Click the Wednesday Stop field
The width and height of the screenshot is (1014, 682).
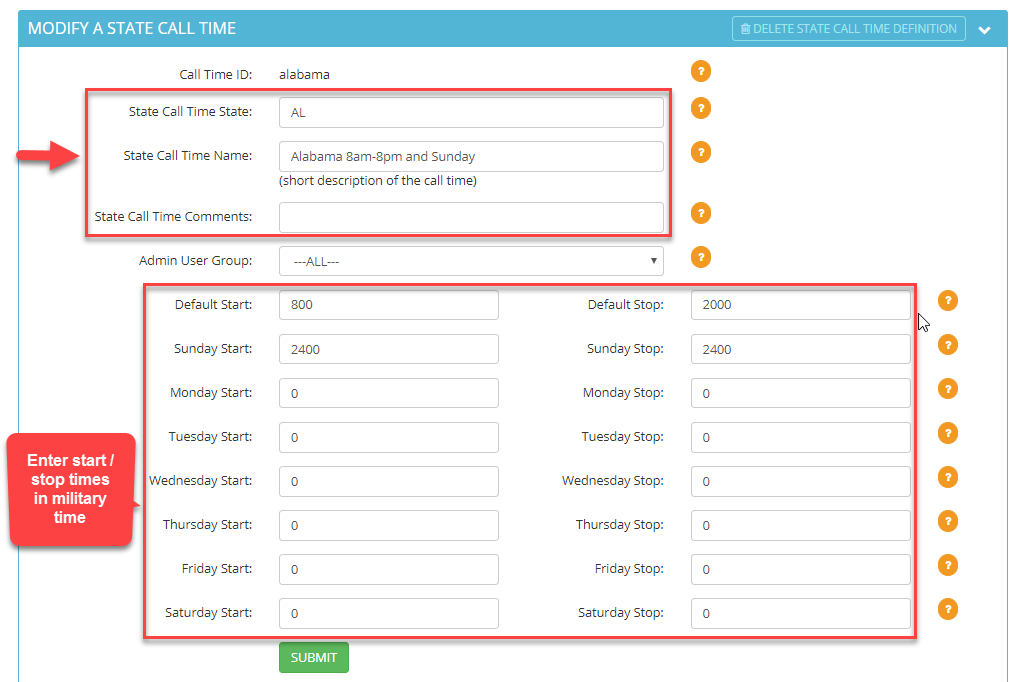coord(801,481)
